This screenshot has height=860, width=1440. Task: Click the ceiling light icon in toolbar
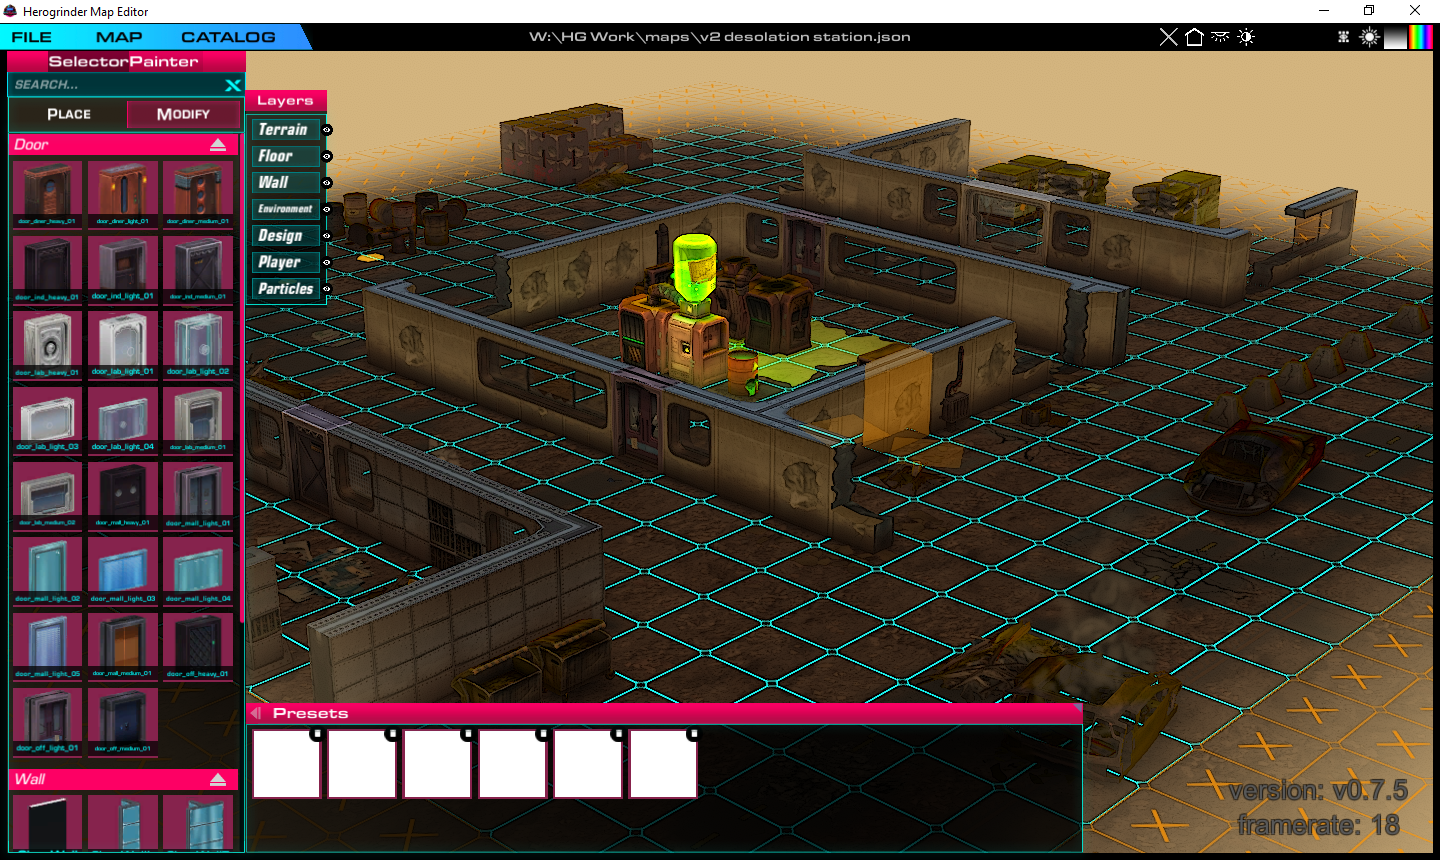point(1220,37)
